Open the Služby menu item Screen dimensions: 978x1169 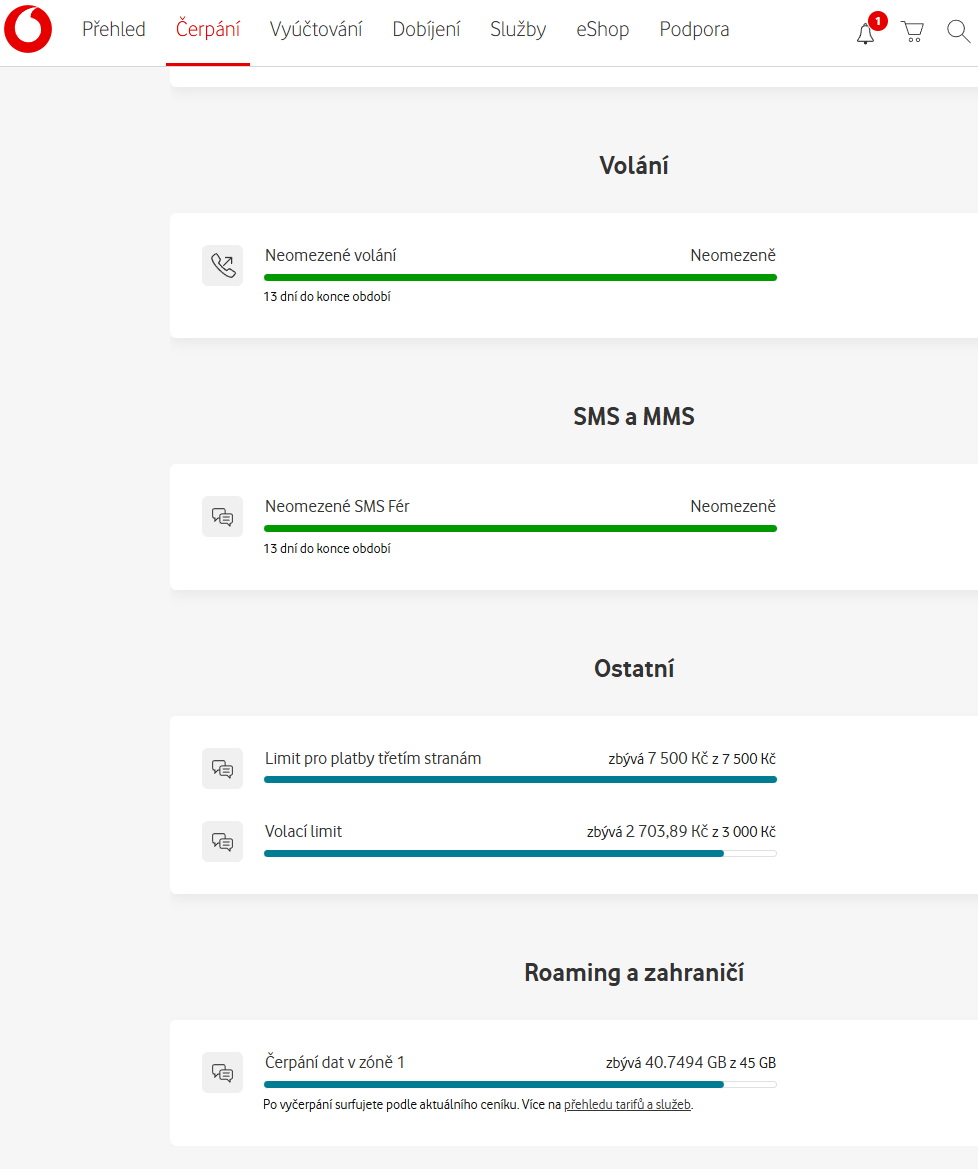[x=518, y=30]
